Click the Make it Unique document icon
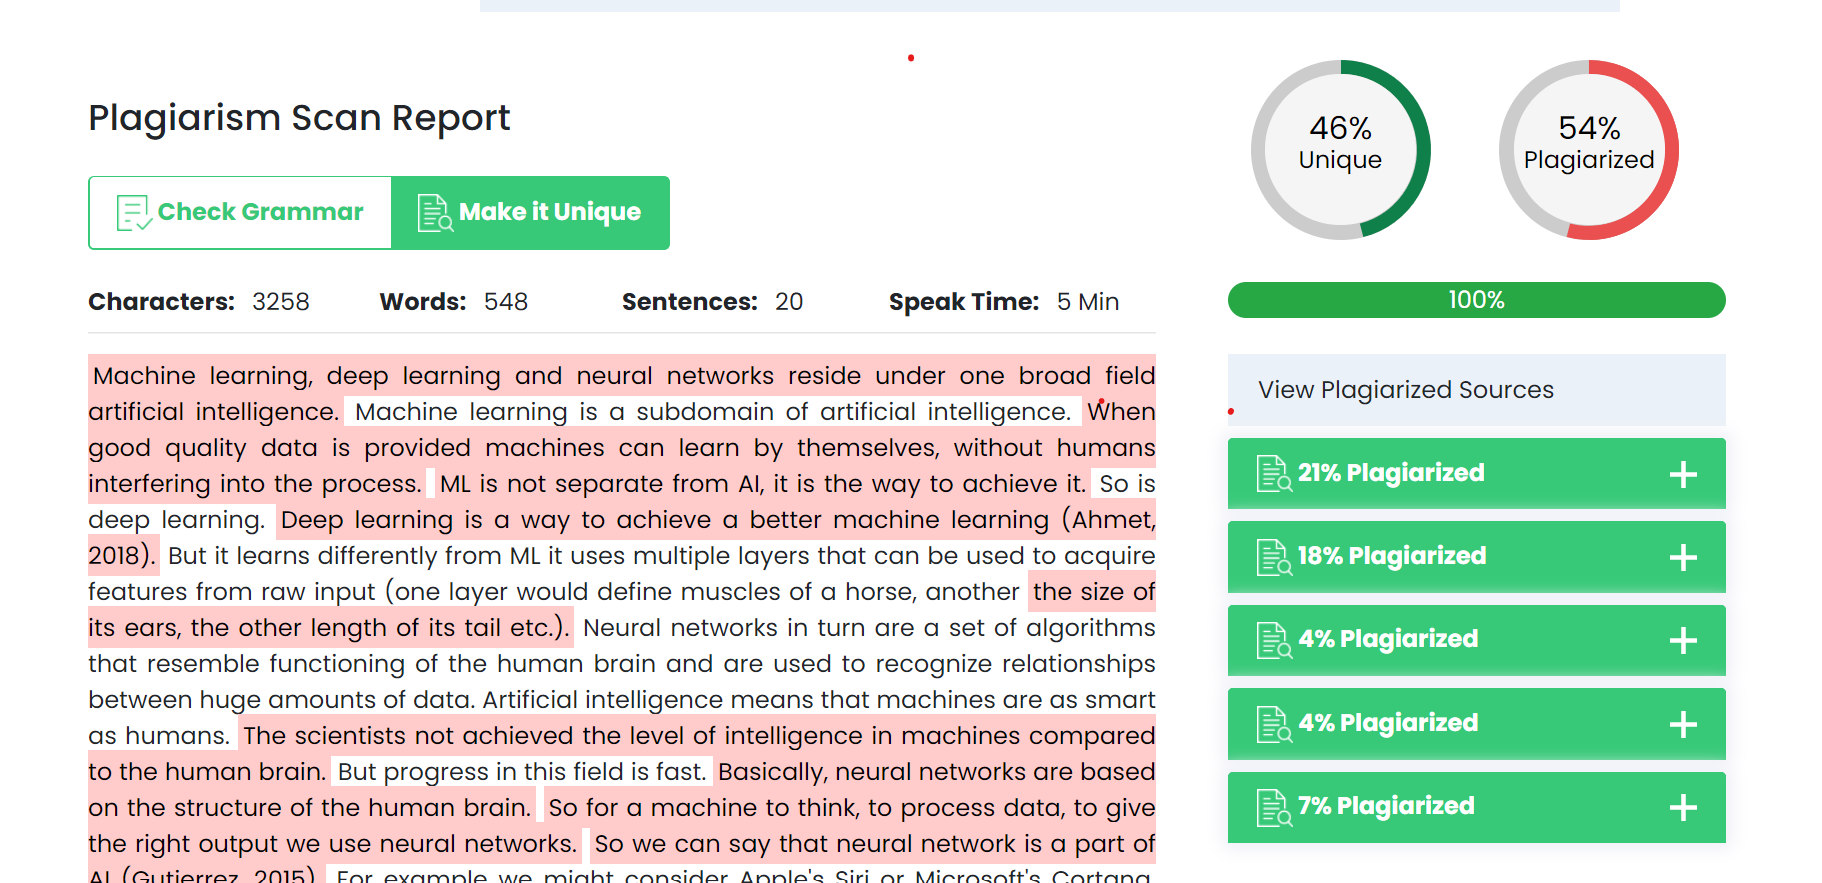This screenshot has height=883, width=1822. tap(435, 213)
